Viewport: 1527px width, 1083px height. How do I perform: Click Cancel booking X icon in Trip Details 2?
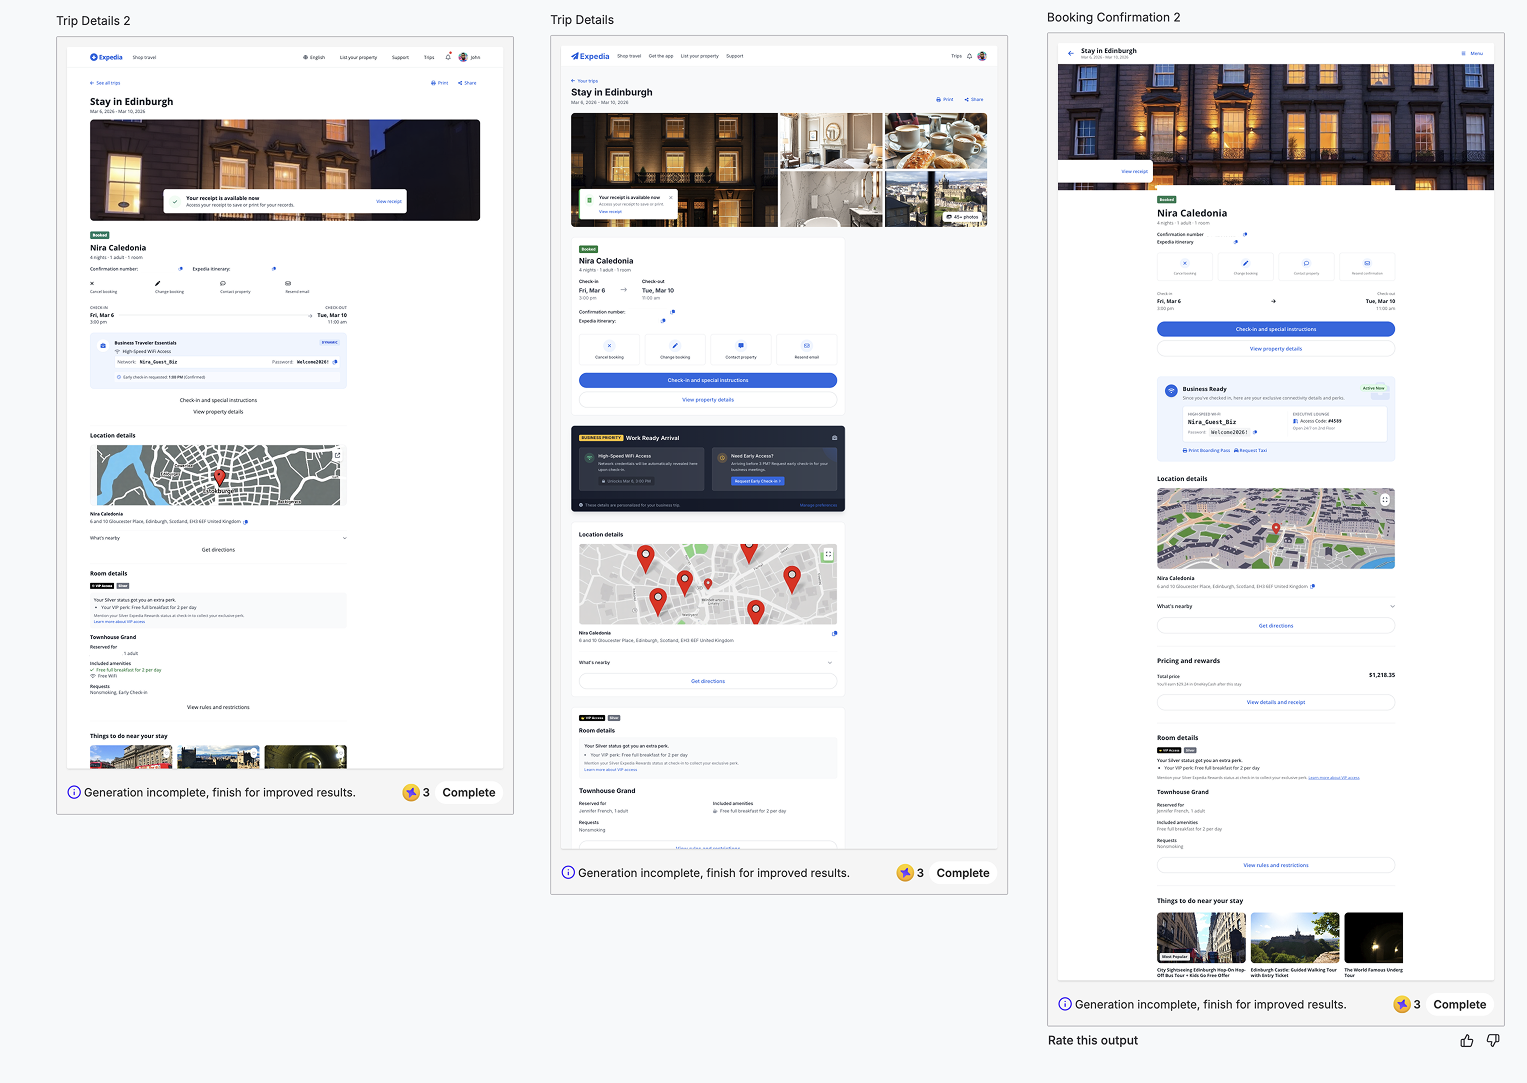pos(92,283)
